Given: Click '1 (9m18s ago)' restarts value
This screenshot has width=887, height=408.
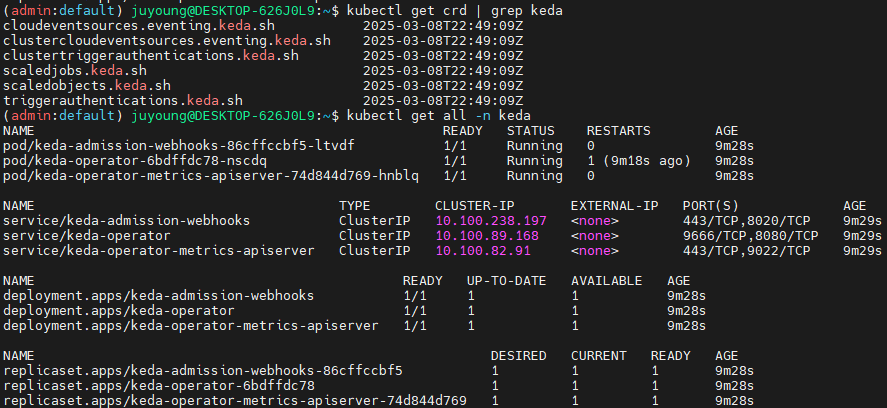Looking at the screenshot, I should click(x=639, y=161).
